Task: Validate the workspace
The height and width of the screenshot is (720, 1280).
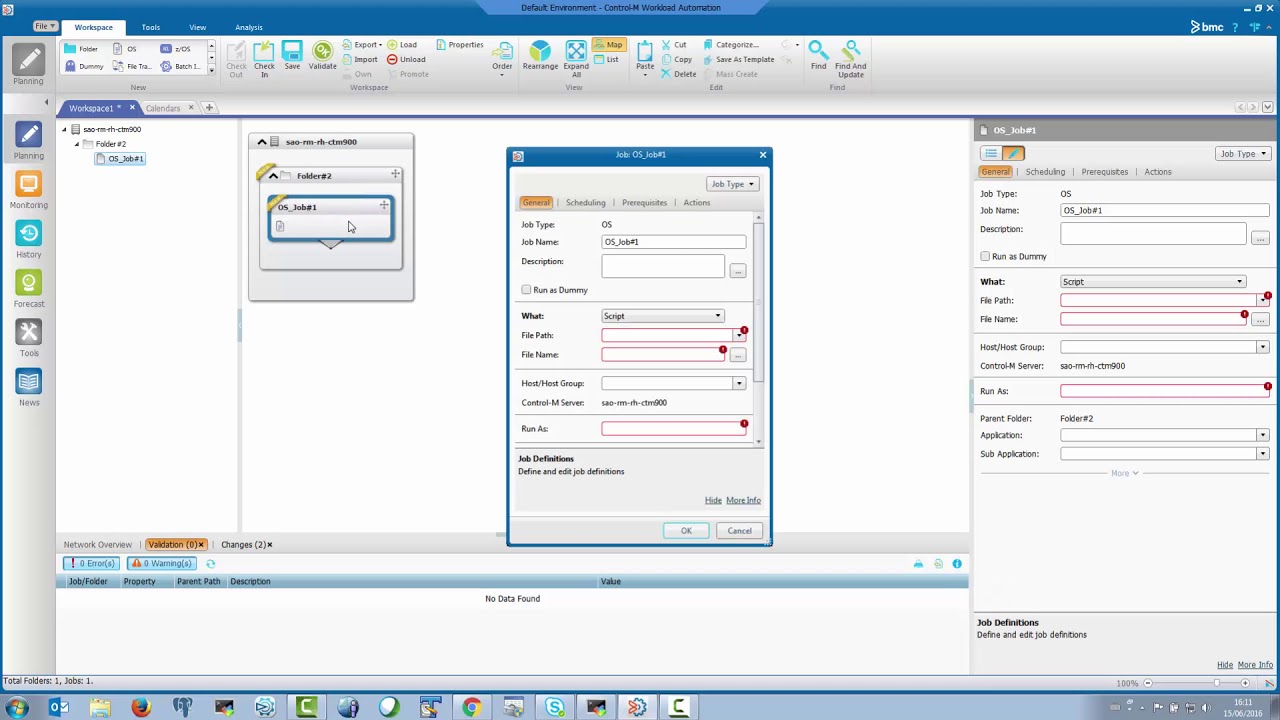Action: point(322,57)
